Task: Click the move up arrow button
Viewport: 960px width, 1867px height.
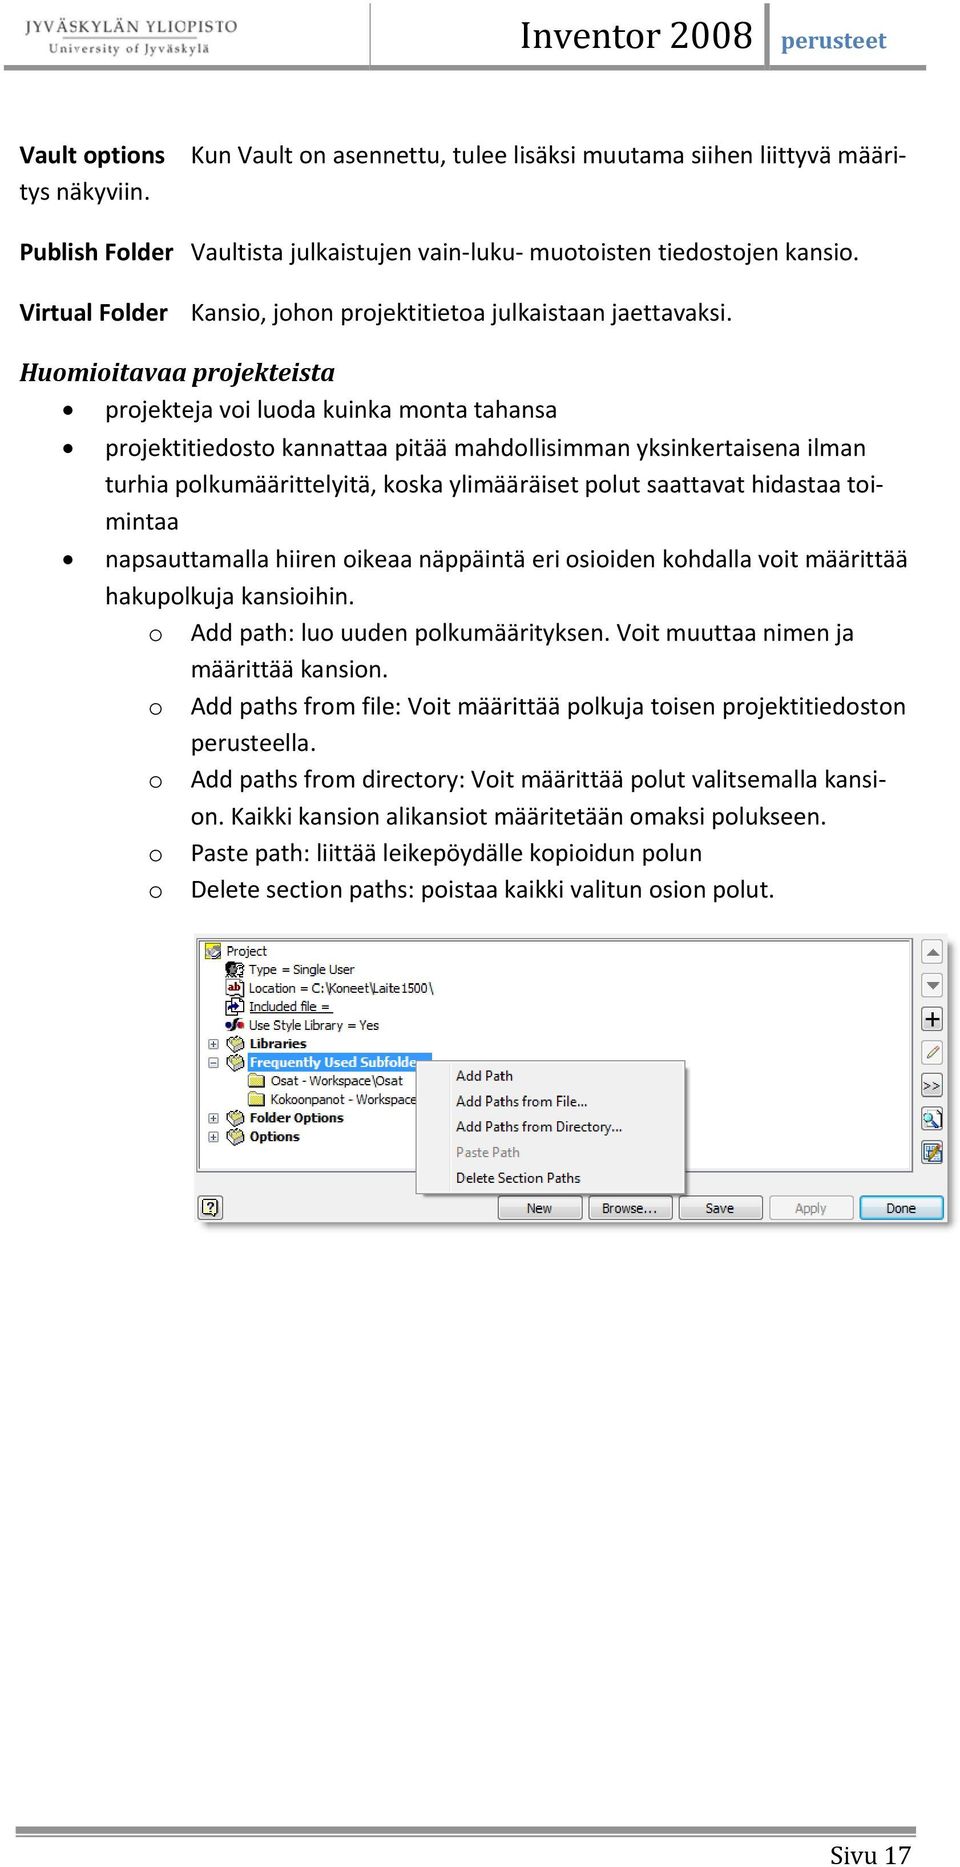Action: [x=932, y=953]
